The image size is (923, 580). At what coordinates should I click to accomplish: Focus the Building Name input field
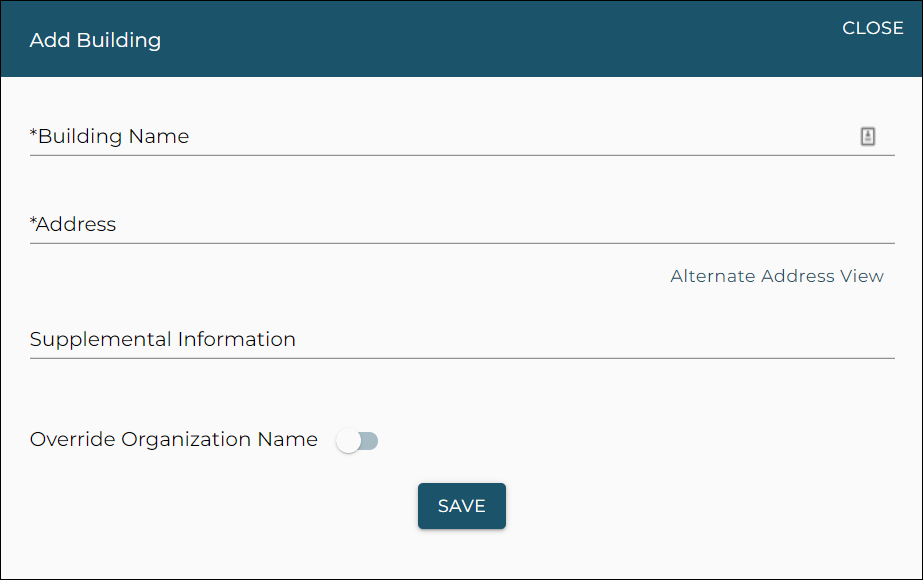[440, 137]
